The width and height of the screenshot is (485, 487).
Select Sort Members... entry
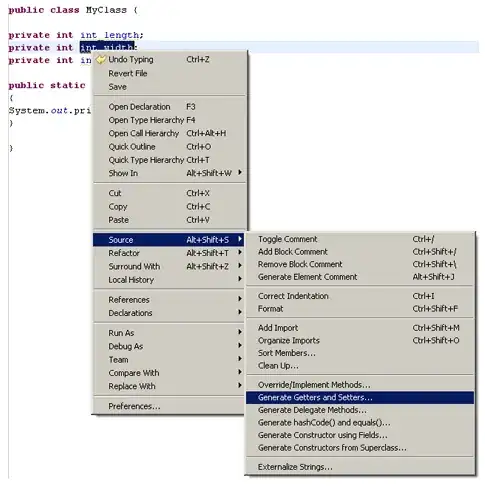[x=360, y=353]
